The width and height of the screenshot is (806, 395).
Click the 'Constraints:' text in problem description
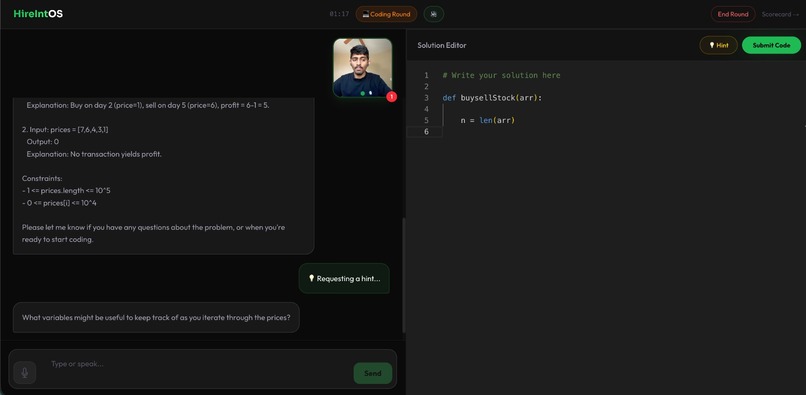pos(42,178)
